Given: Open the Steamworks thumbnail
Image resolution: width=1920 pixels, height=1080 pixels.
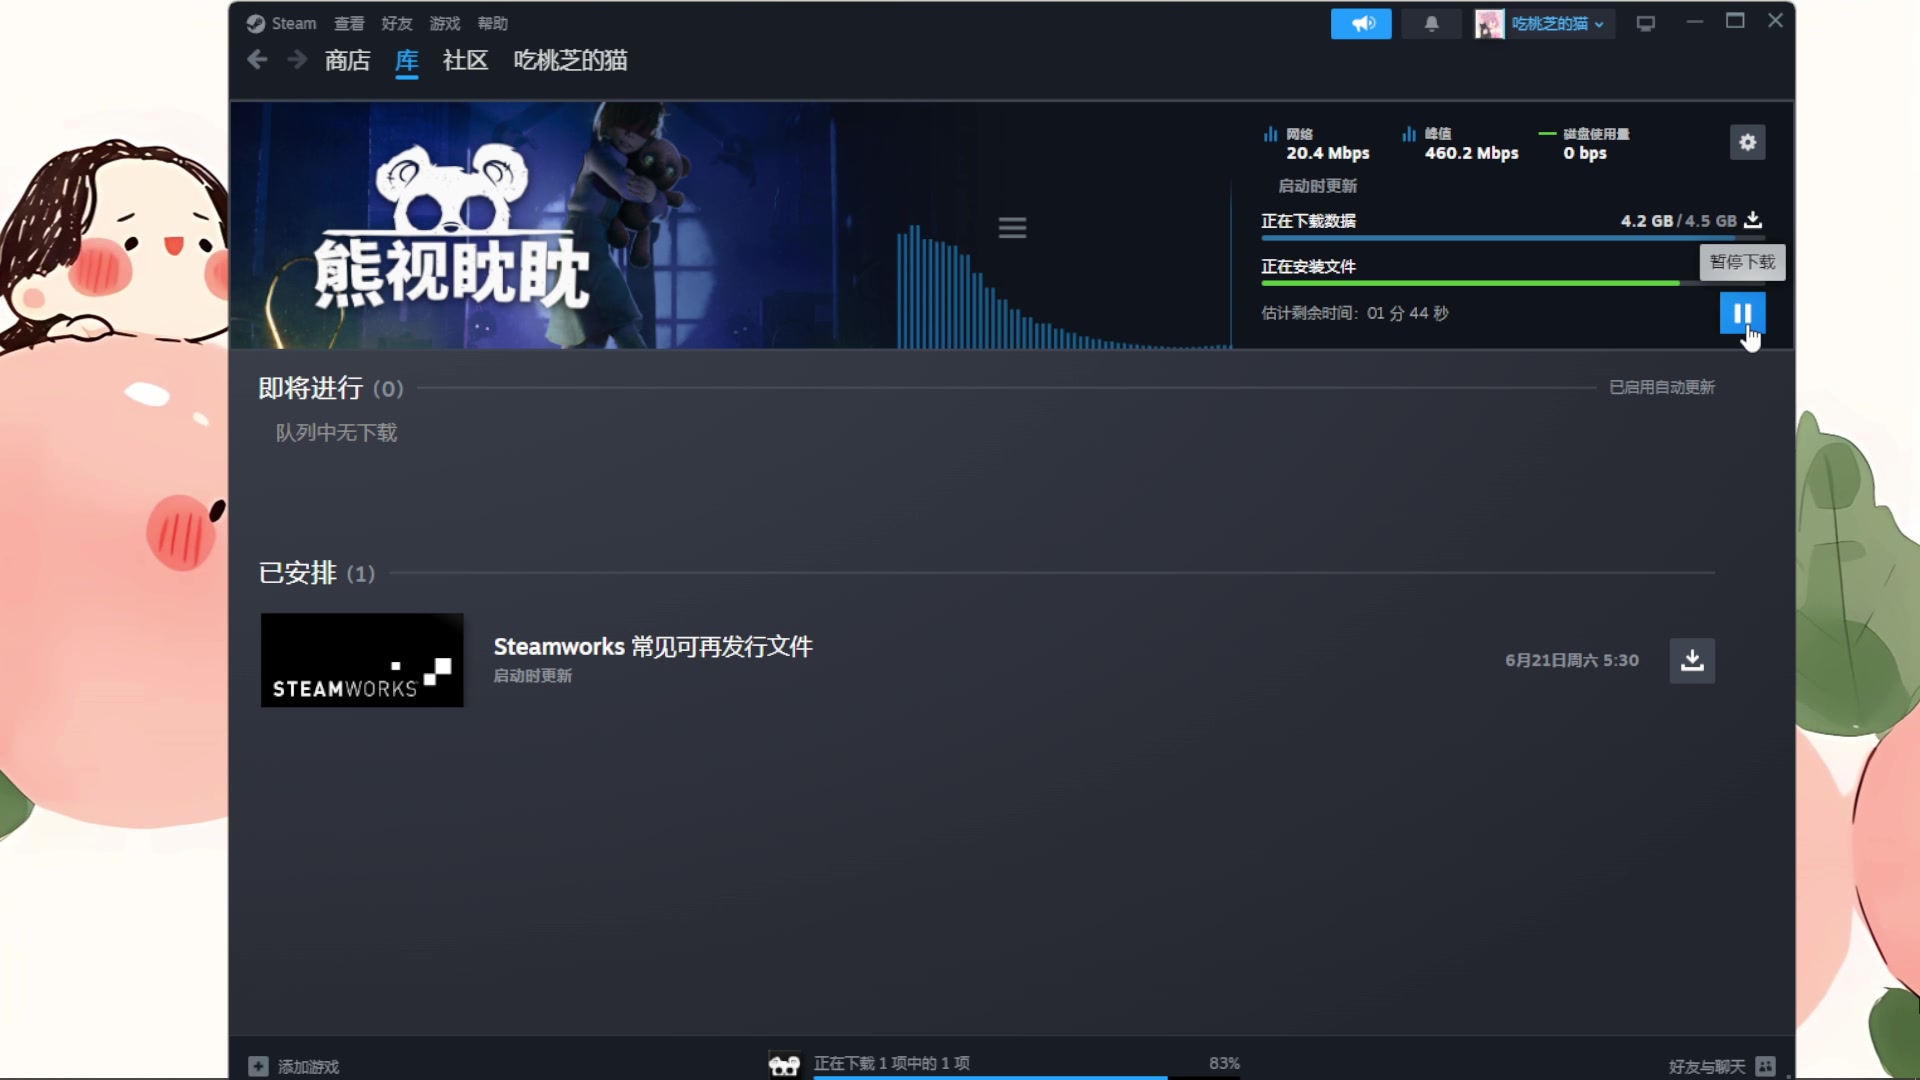Looking at the screenshot, I should (362, 660).
